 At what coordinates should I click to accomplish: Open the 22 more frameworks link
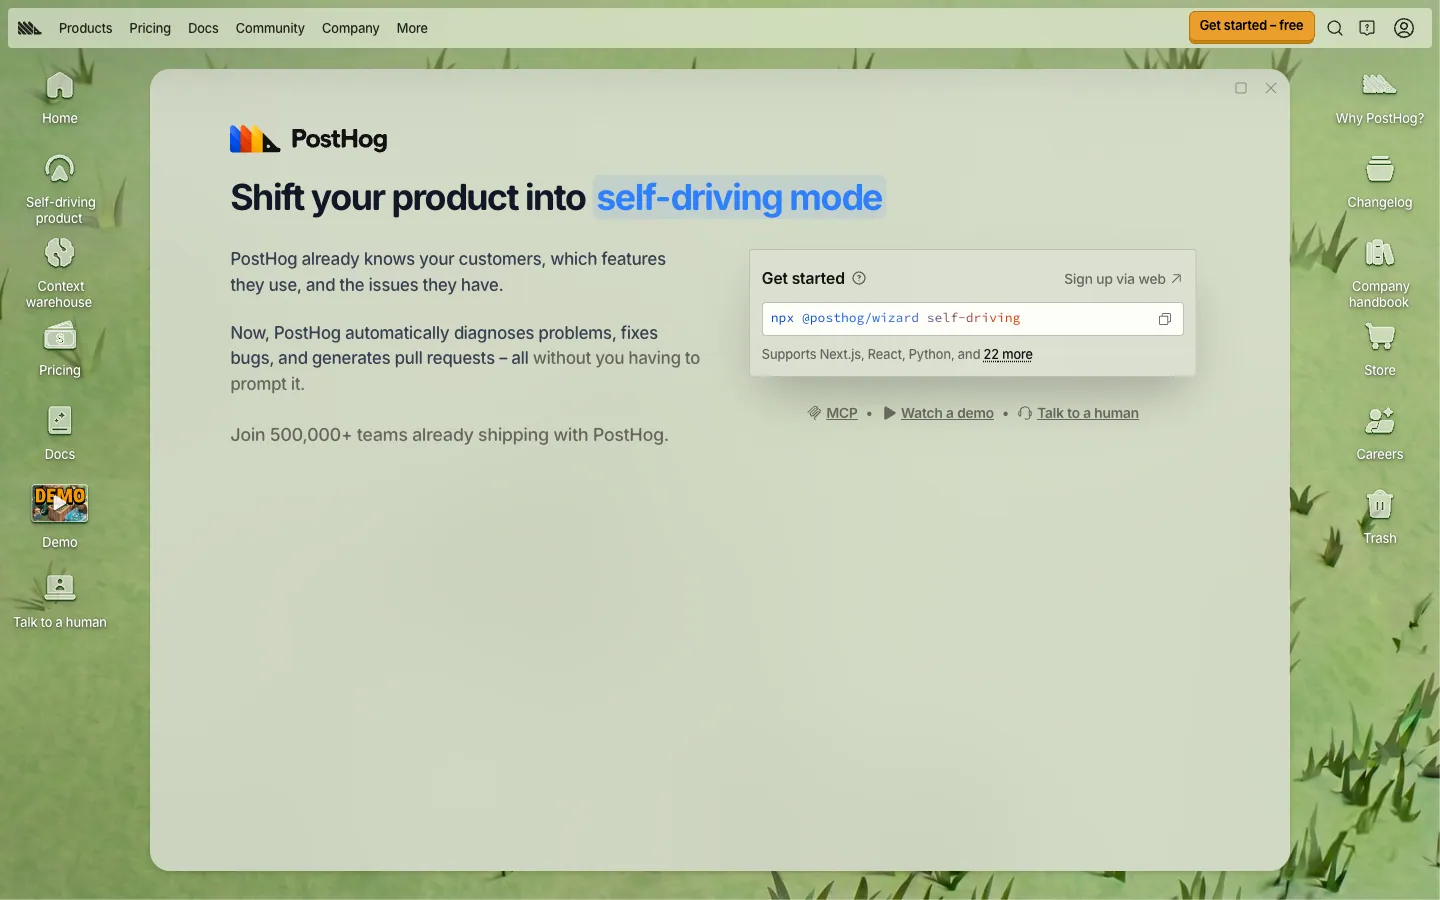pos(1008,354)
